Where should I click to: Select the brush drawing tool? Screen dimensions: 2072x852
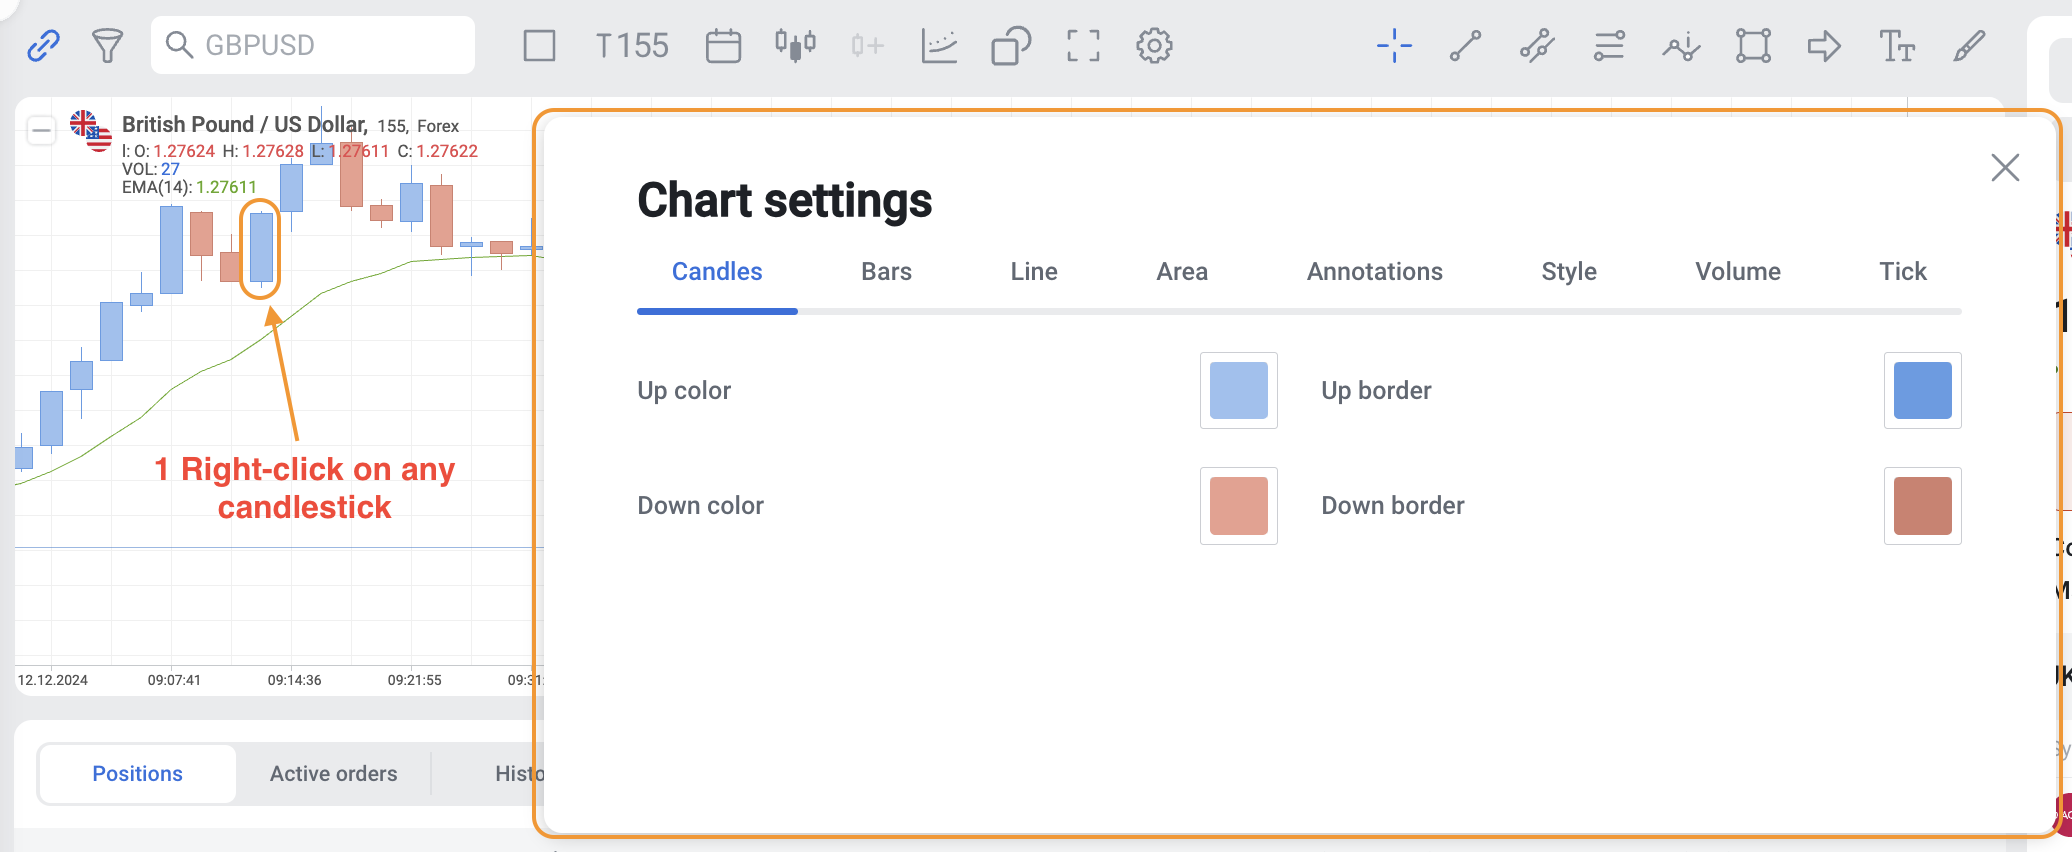point(1969,45)
